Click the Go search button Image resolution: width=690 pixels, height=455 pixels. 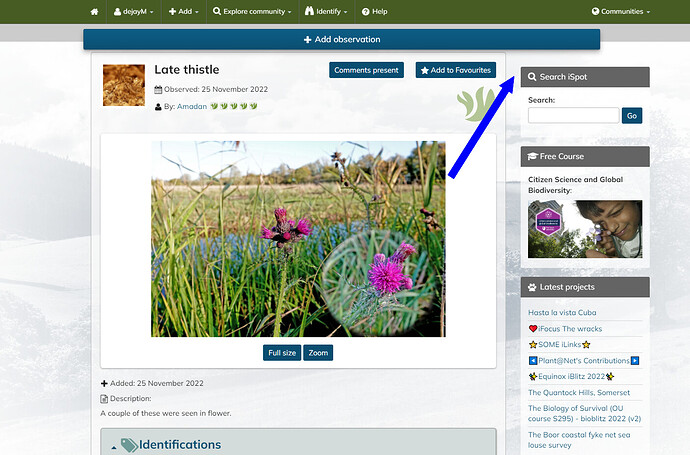tap(632, 116)
